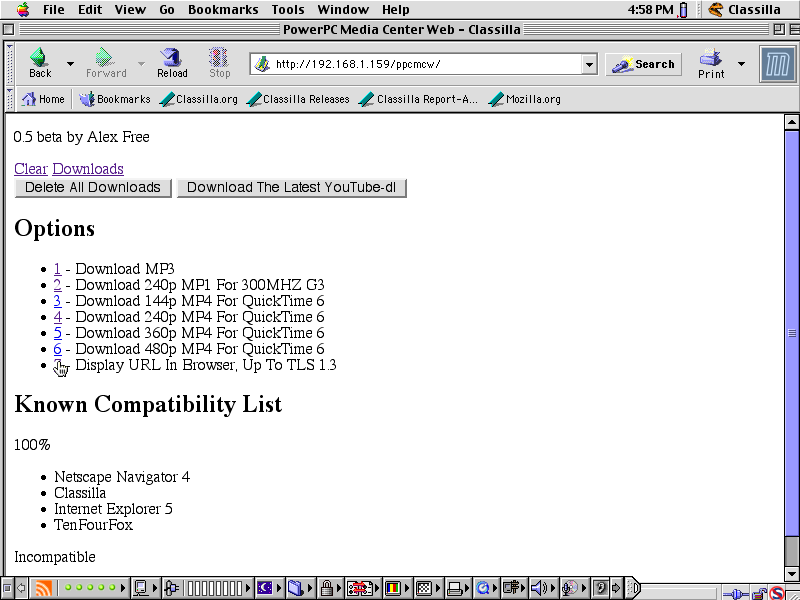Follow the Clear link

[x=31, y=169]
